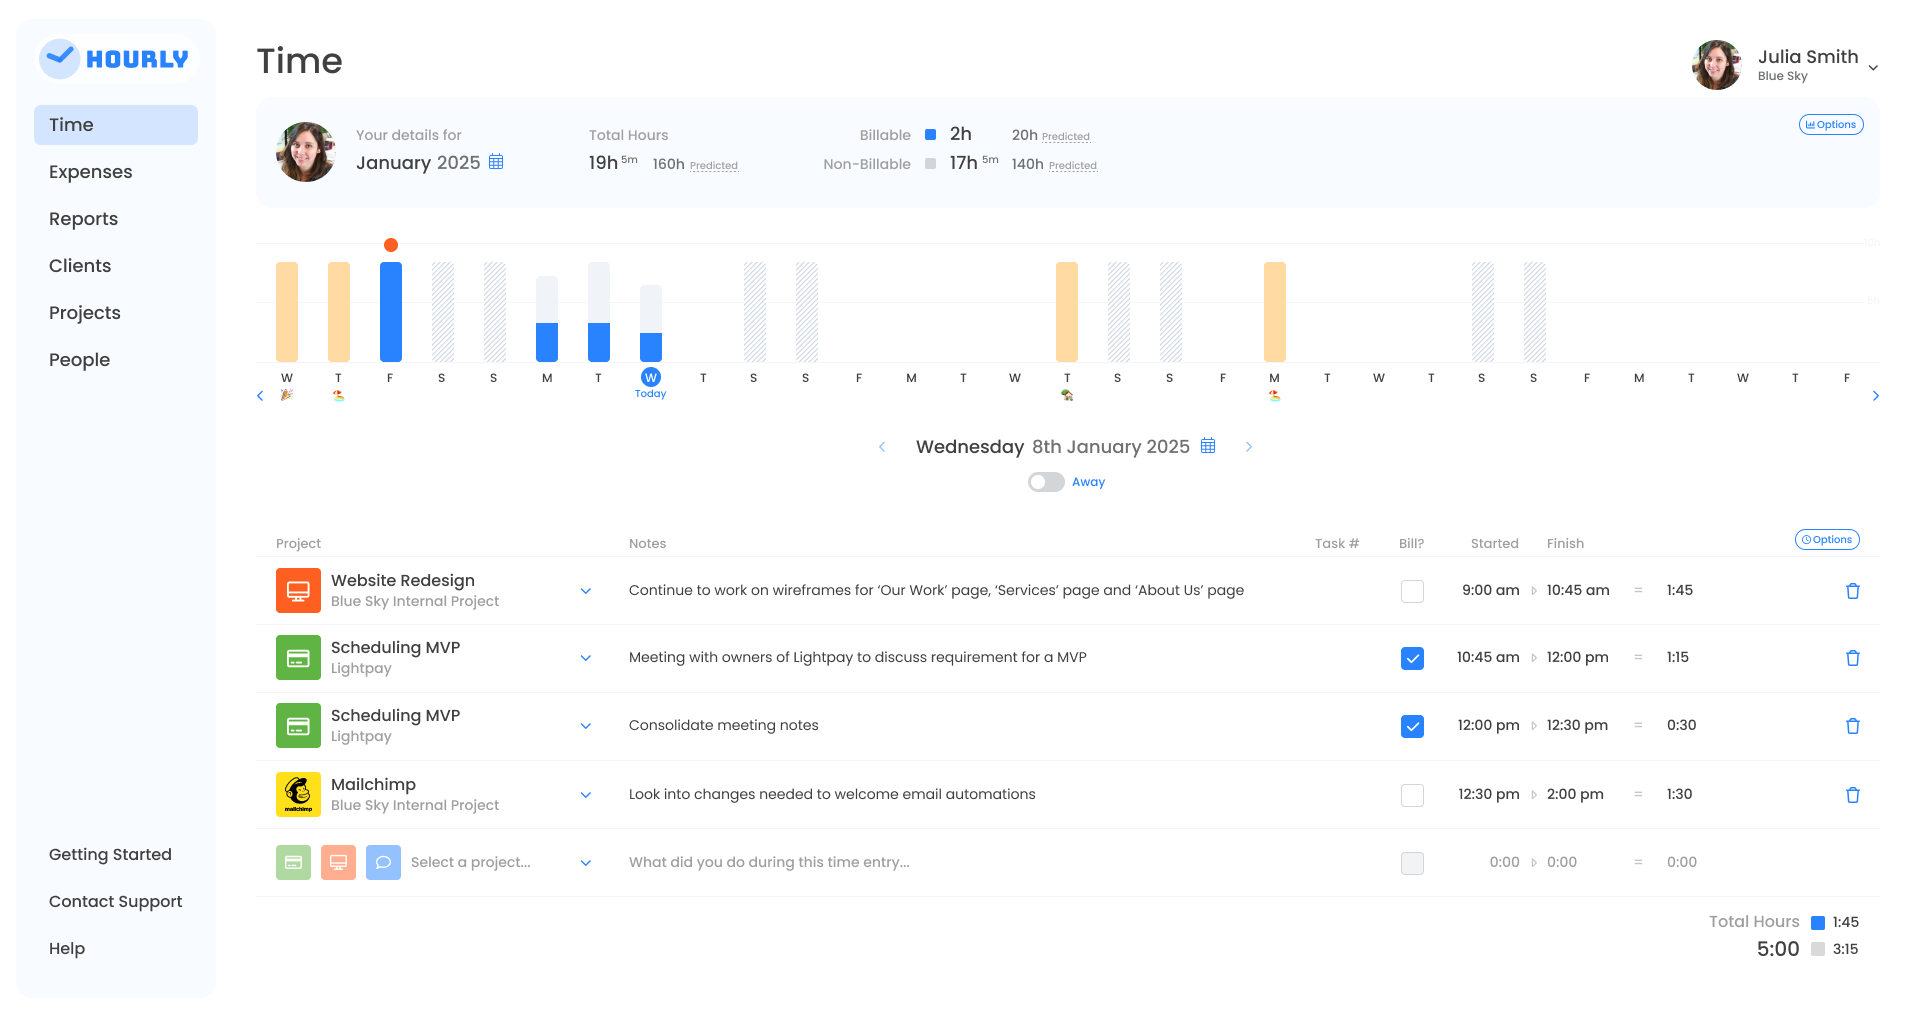Expand the Select a project dropdown
The image size is (1920, 1017).
pyautogui.click(x=586, y=862)
